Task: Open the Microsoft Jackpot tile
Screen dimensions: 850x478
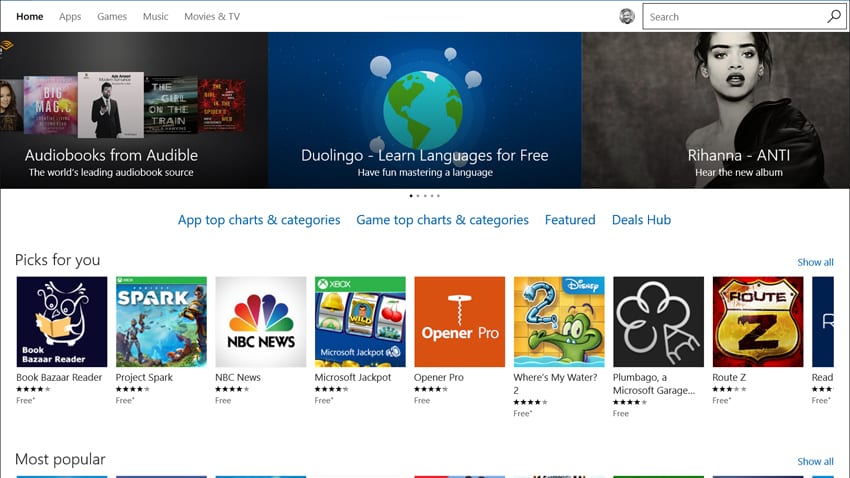Action: (360, 322)
